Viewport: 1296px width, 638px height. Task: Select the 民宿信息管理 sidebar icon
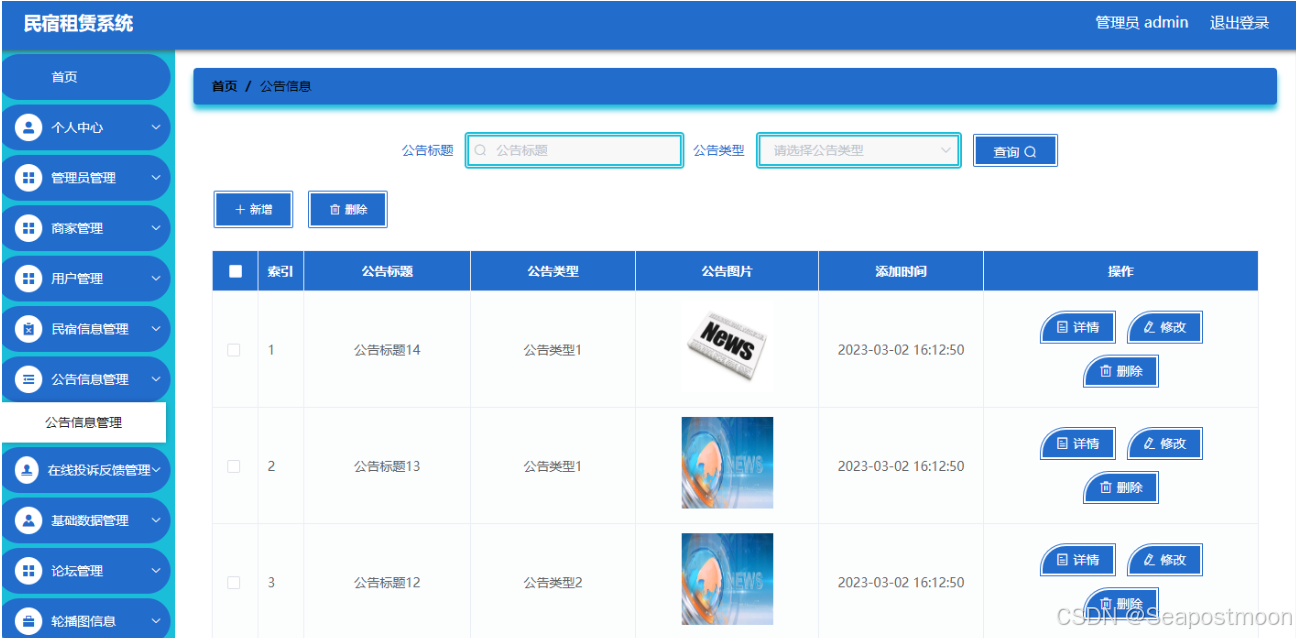tap(26, 328)
